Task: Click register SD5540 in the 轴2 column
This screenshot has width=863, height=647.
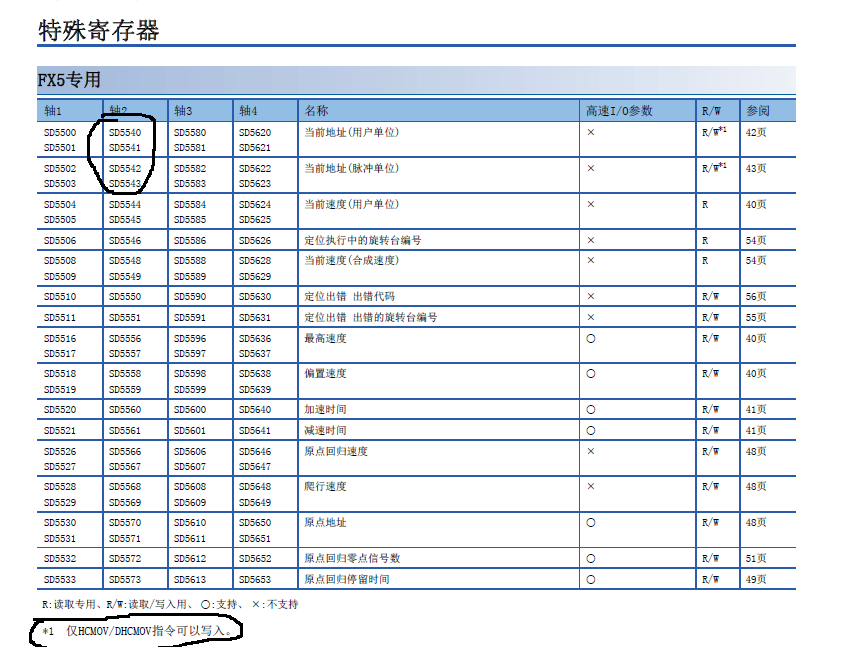Action: 125,132
